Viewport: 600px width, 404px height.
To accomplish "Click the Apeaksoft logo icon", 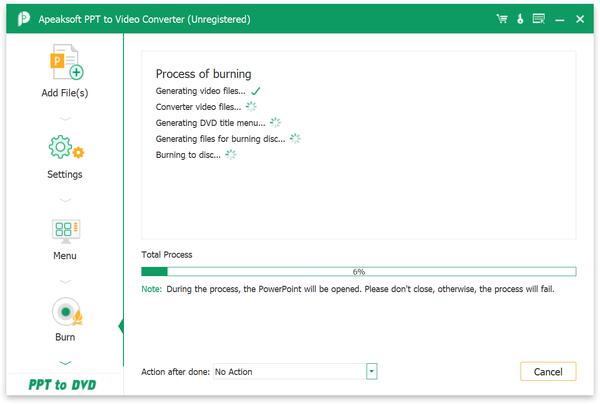I will [x=23, y=19].
